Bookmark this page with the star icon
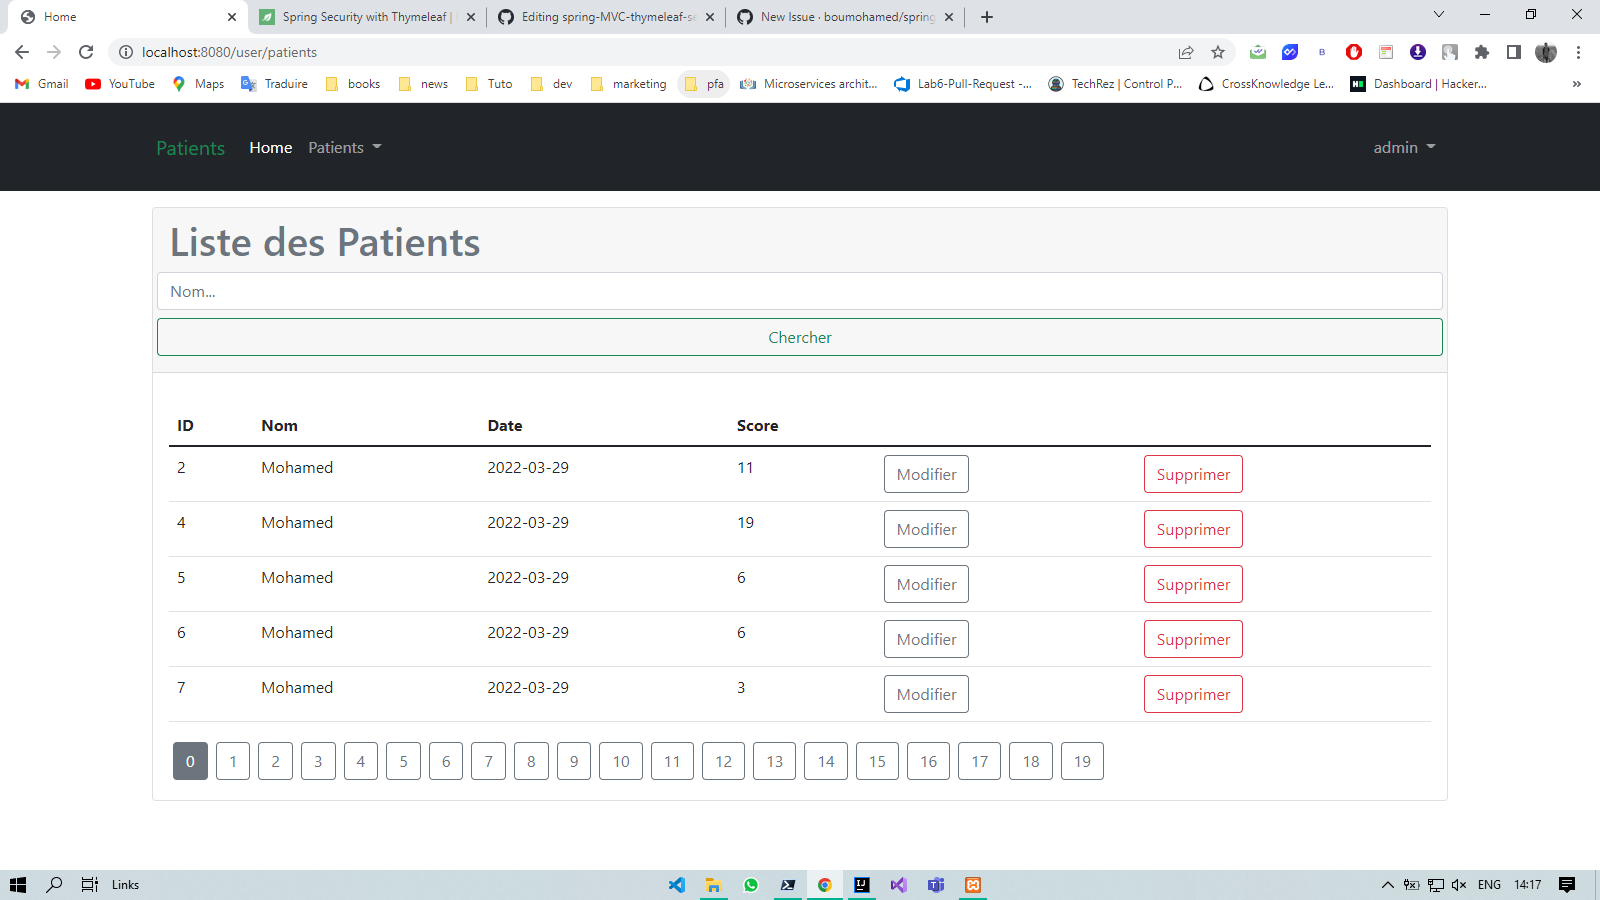Screen dimensions: 1600x900 click(1217, 52)
